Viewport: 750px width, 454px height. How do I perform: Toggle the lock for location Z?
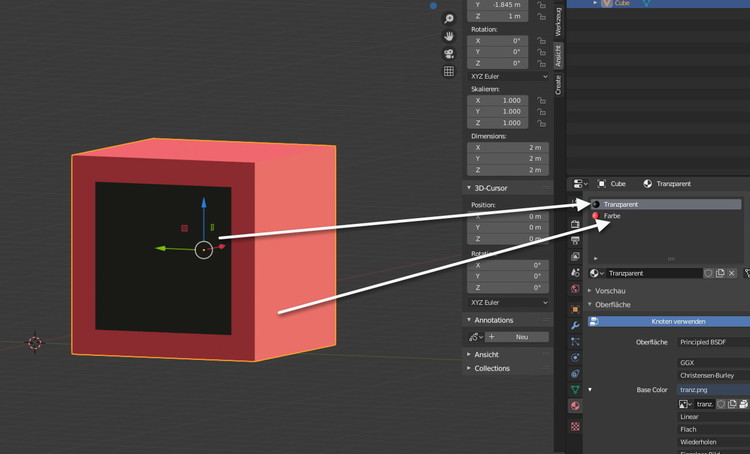[541, 16]
